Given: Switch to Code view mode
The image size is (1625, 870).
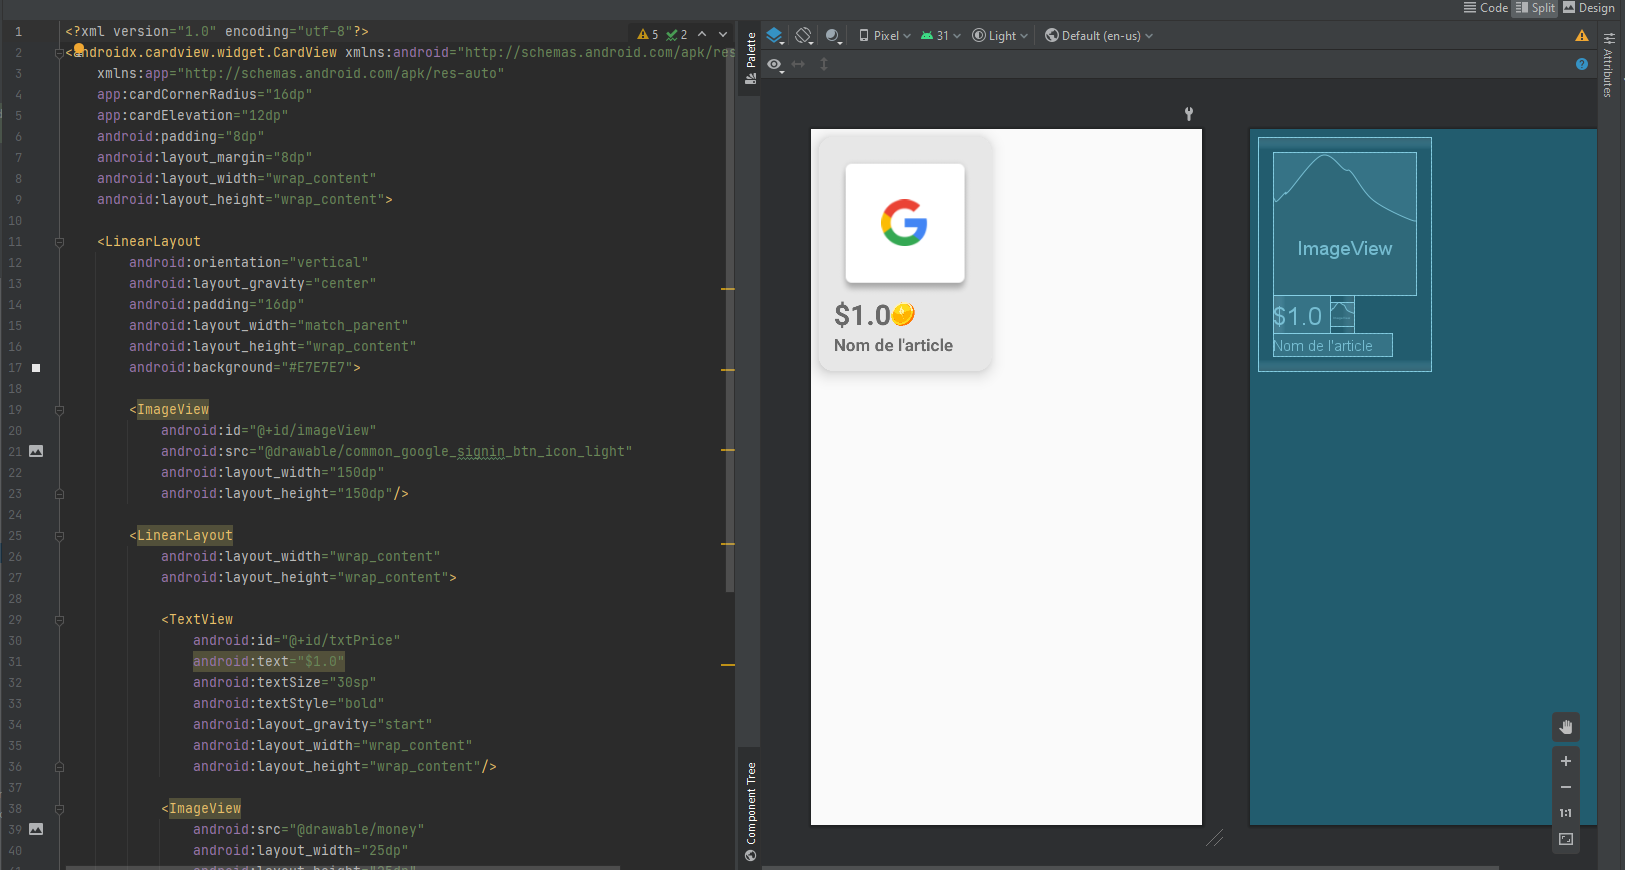Looking at the screenshot, I should tap(1486, 8).
